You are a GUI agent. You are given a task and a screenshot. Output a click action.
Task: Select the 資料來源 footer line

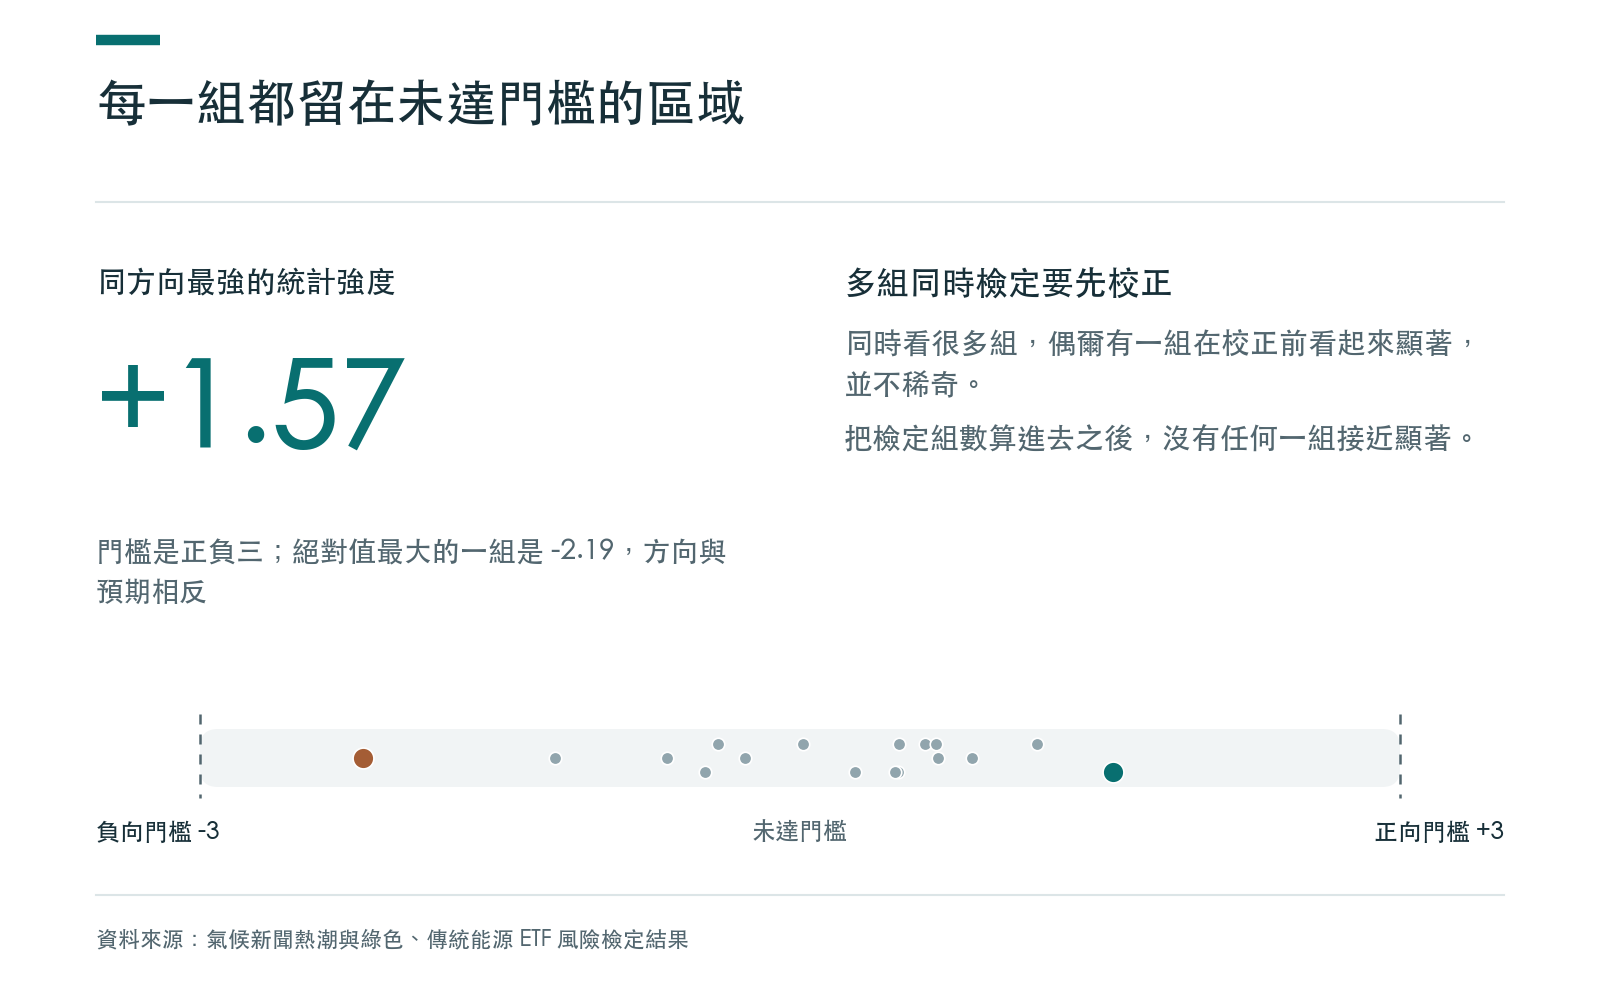(x=392, y=939)
